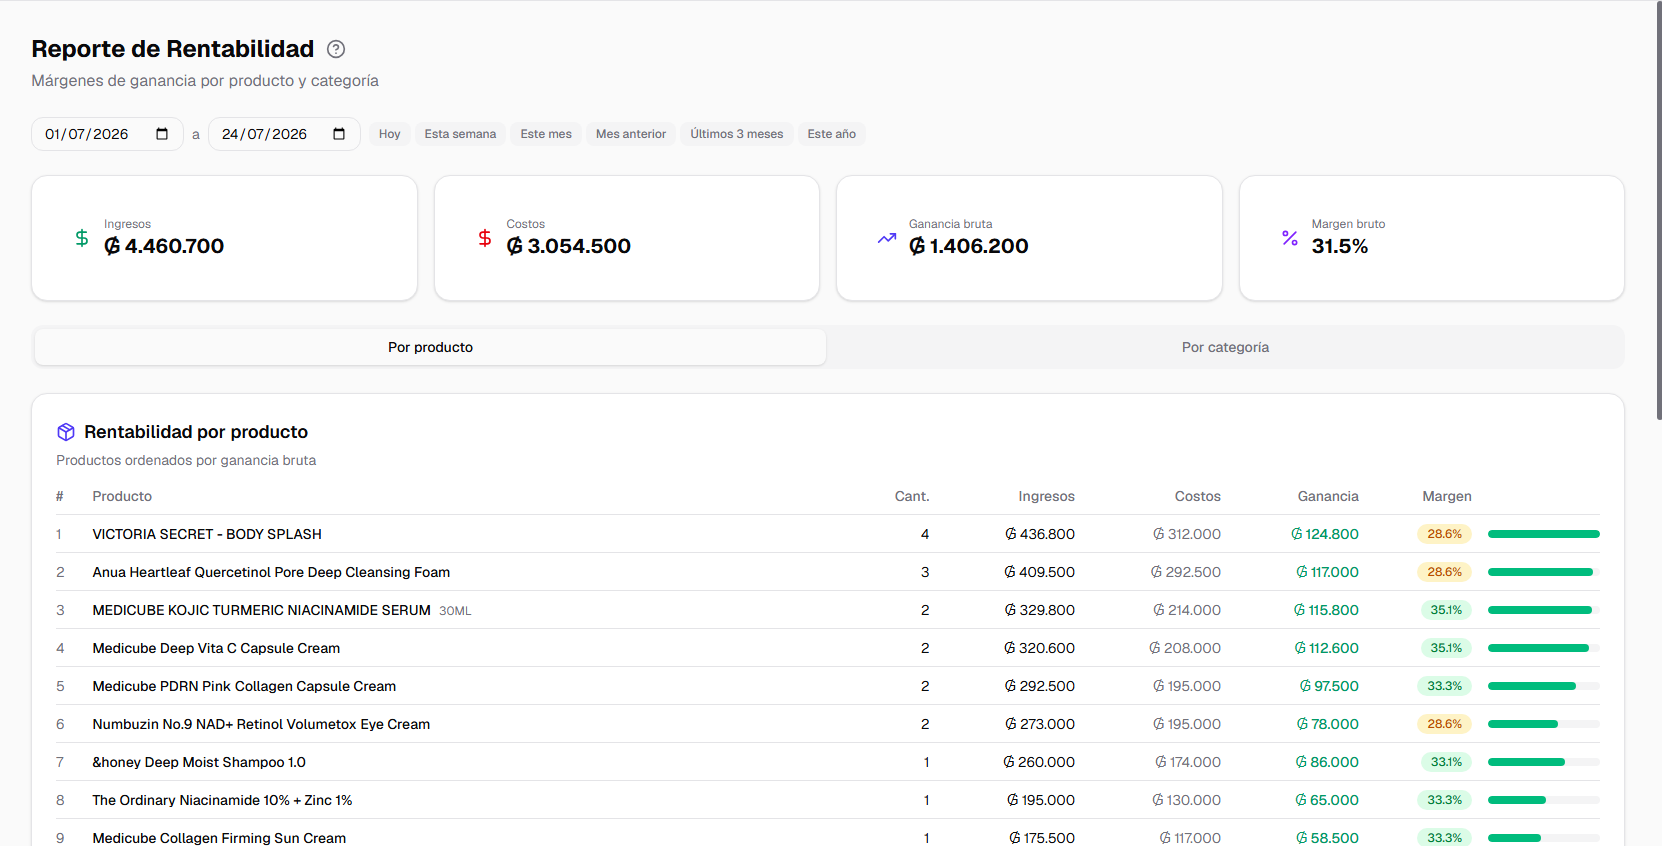
Task: Click green dollar icon in the Ingresos card
Action: click(x=82, y=238)
